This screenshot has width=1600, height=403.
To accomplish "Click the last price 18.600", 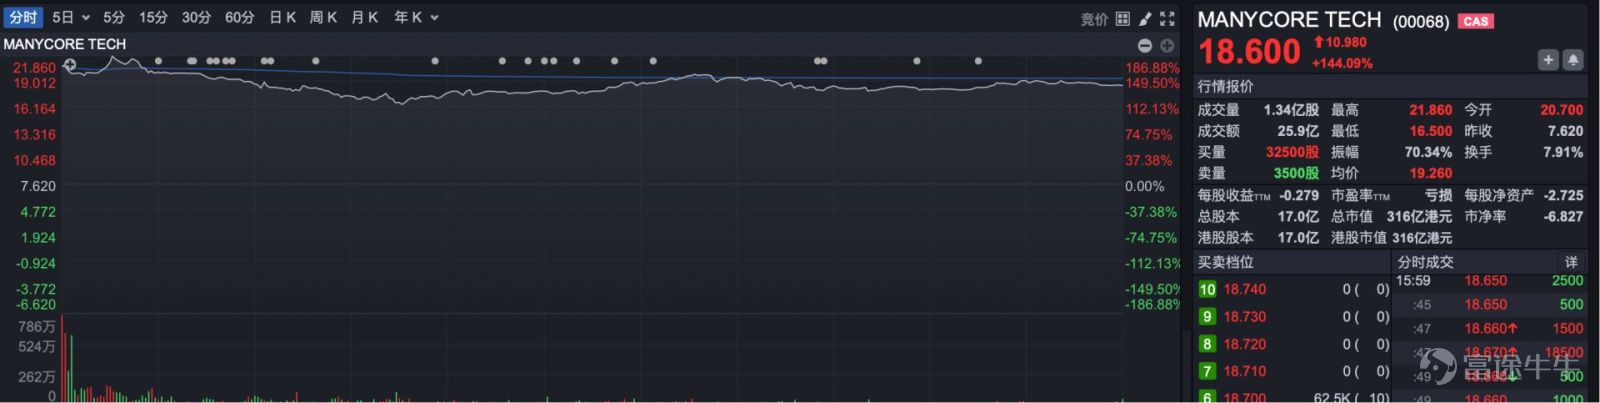I will pos(1250,52).
